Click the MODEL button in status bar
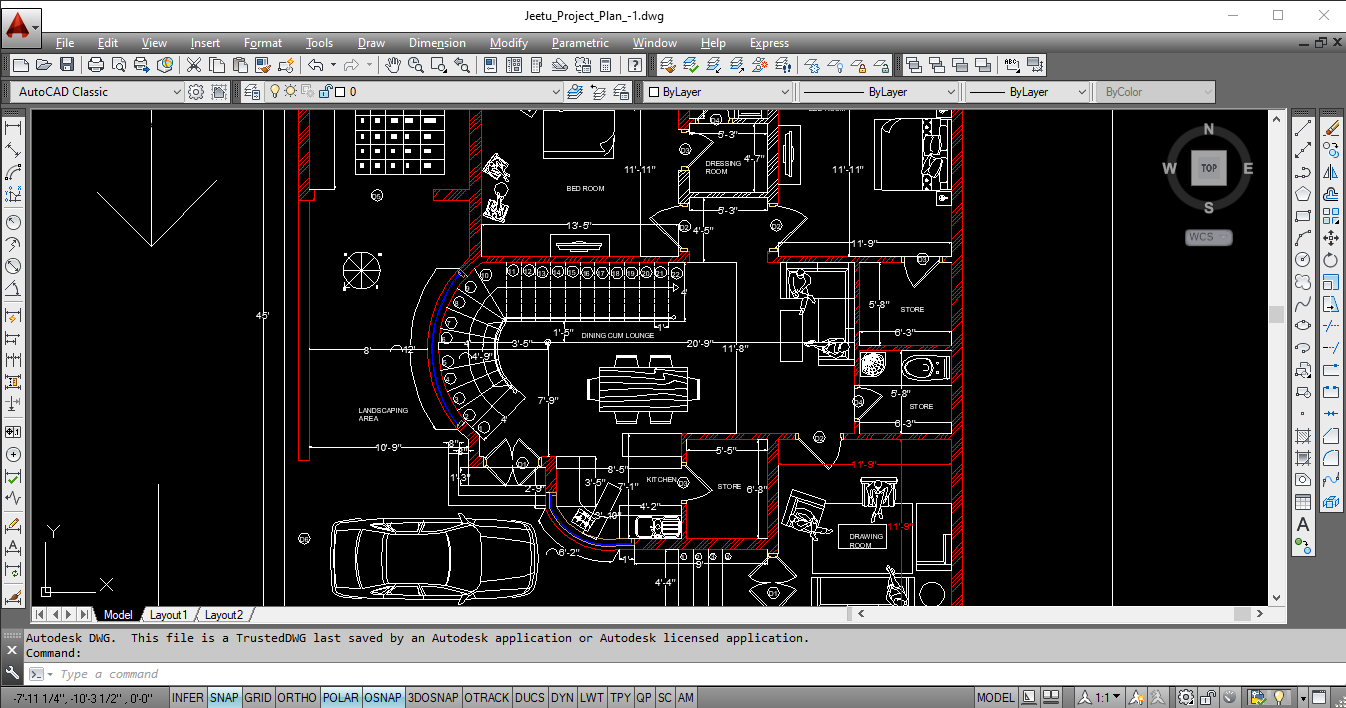The height and width of the screenshot is (708, 1346). tap(995, 698)
